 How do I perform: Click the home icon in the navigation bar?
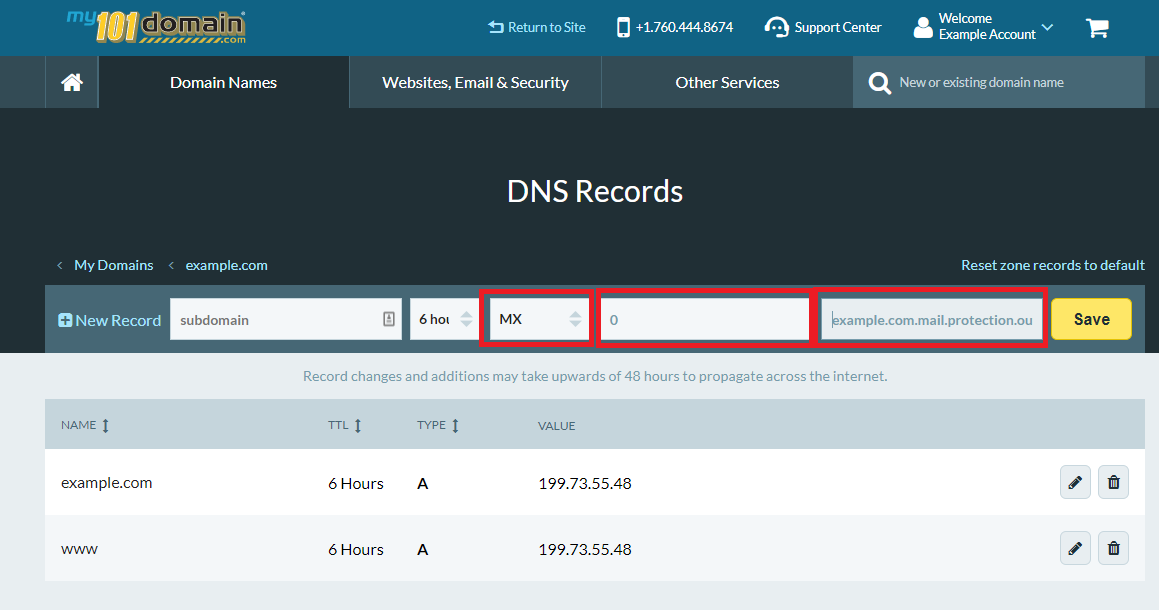(x=71, y=82)
